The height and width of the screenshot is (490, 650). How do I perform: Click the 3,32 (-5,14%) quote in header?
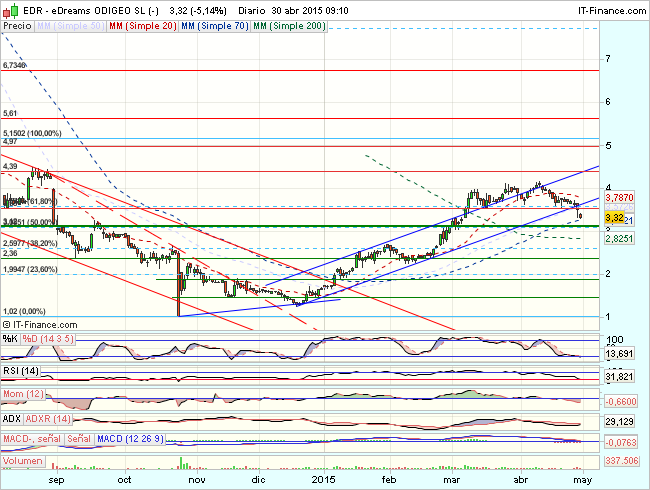coord(198,11)
